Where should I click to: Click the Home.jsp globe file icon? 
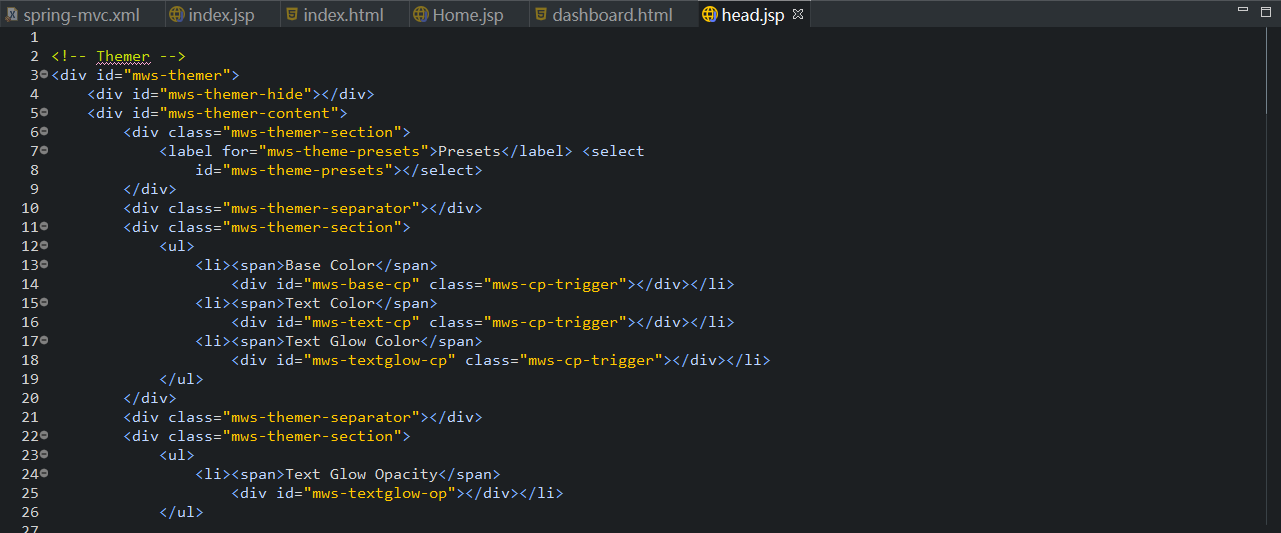421,15
